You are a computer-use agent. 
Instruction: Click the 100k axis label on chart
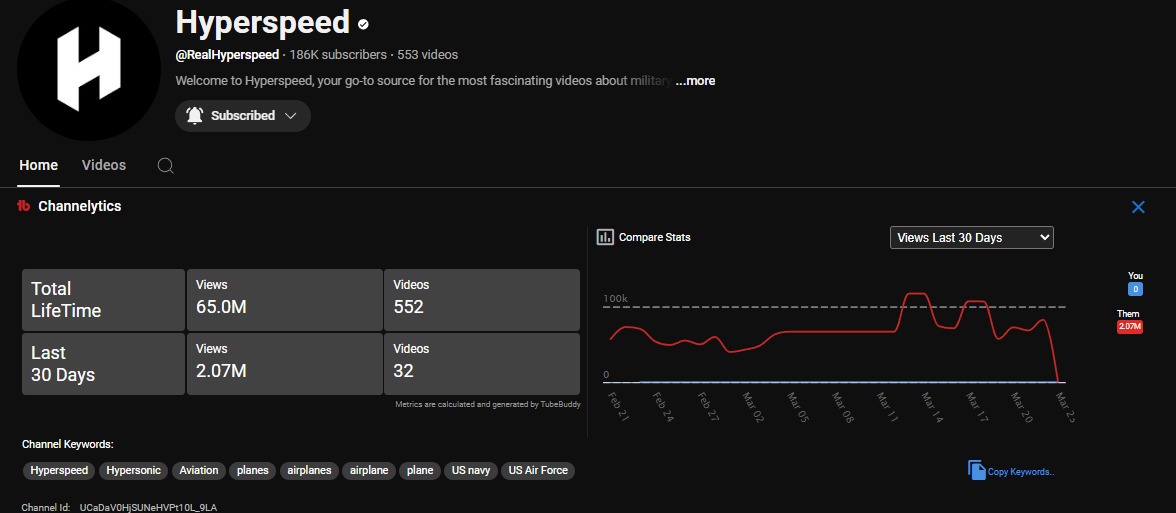pos(615,298)
